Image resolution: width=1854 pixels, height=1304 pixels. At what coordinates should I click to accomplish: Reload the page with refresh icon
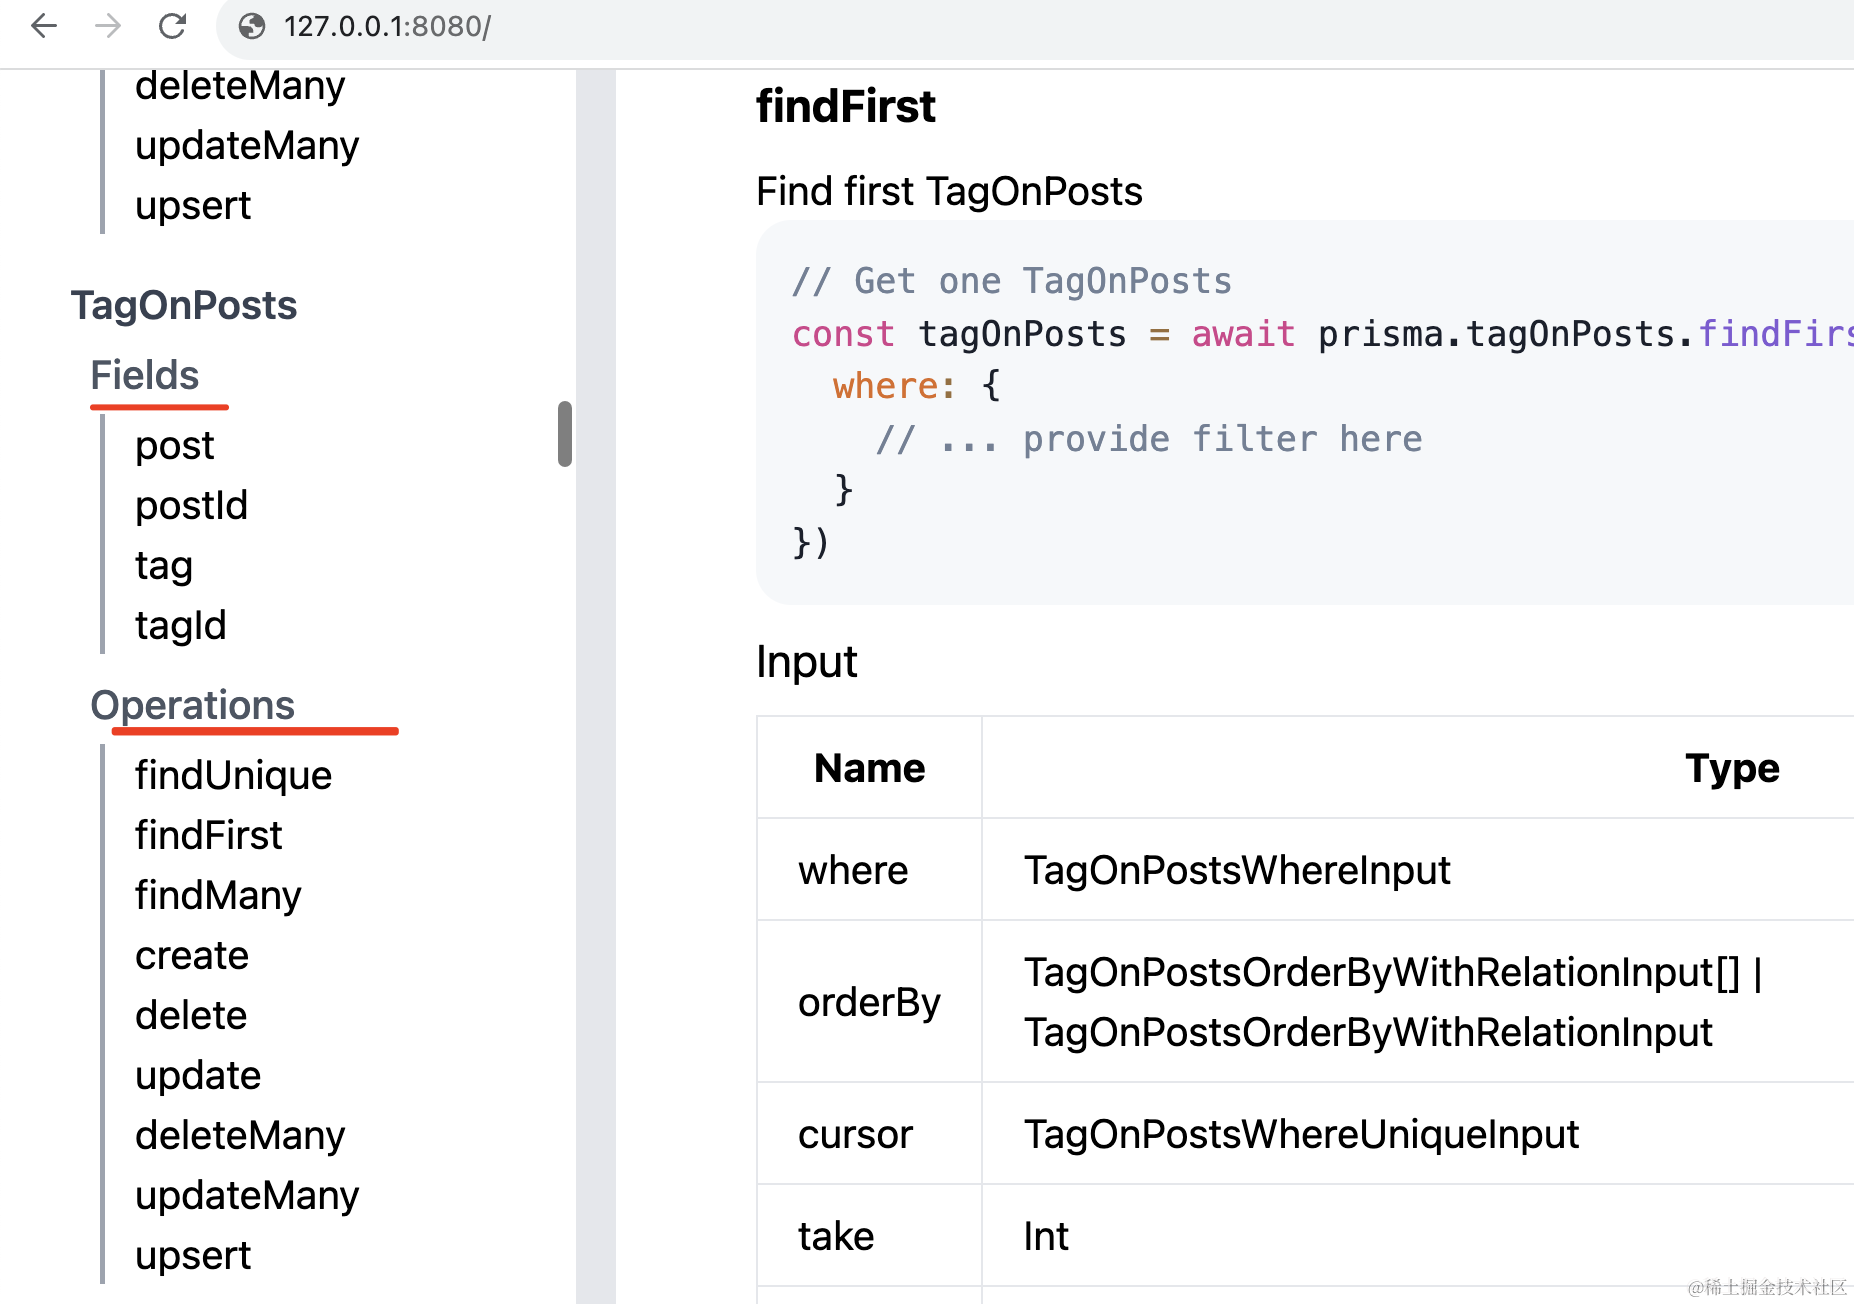pos(172,26)
